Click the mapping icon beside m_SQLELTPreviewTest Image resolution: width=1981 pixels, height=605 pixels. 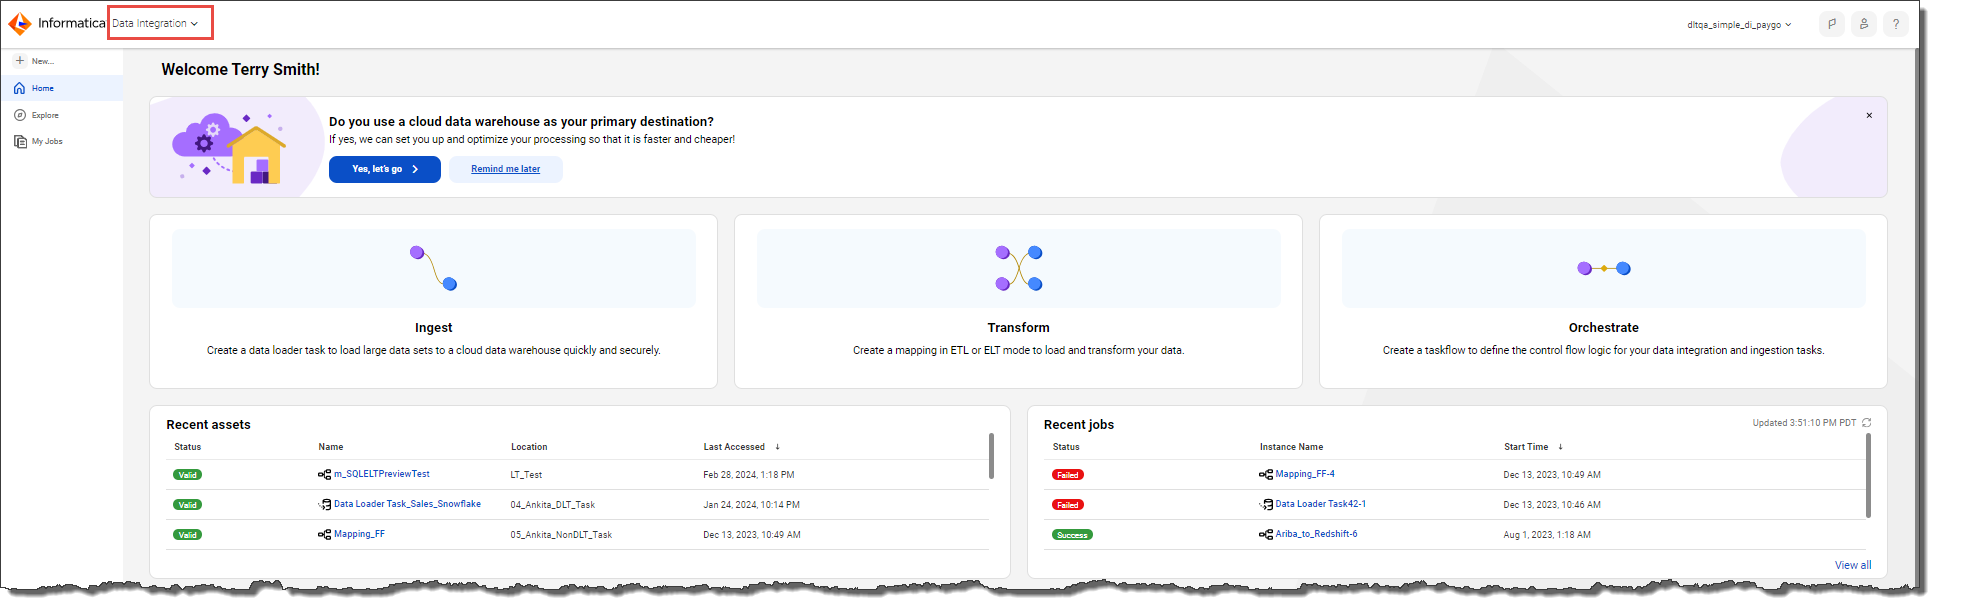tap(324, 474)
